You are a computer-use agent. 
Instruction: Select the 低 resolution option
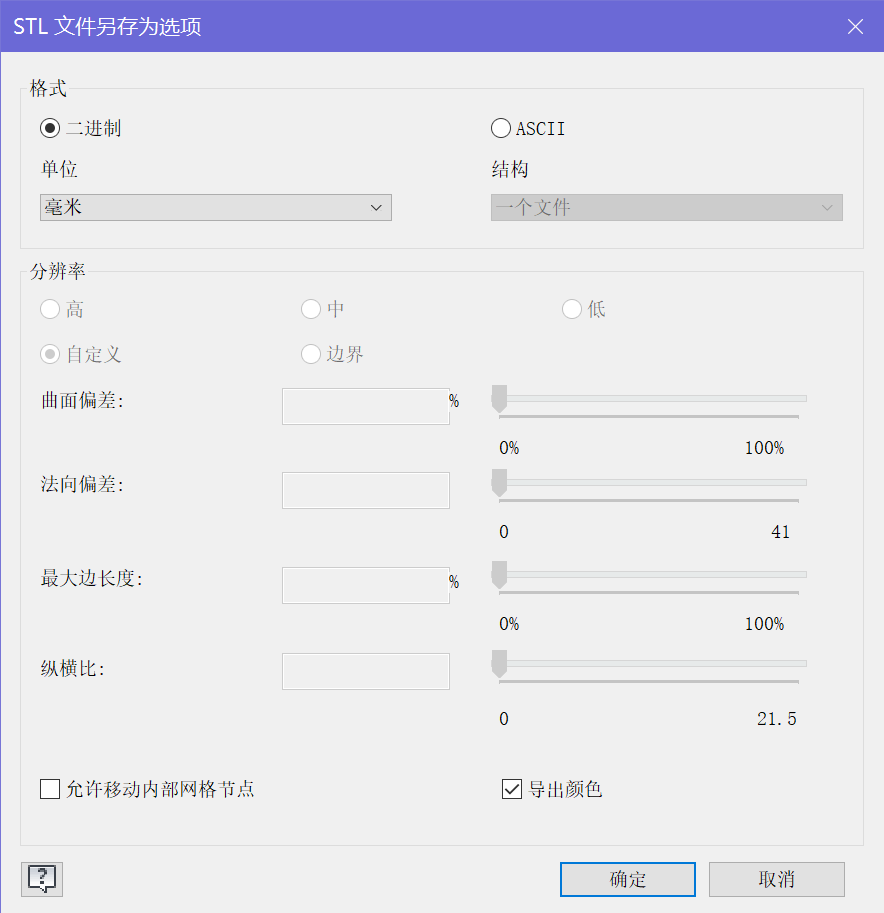(571, 309)
